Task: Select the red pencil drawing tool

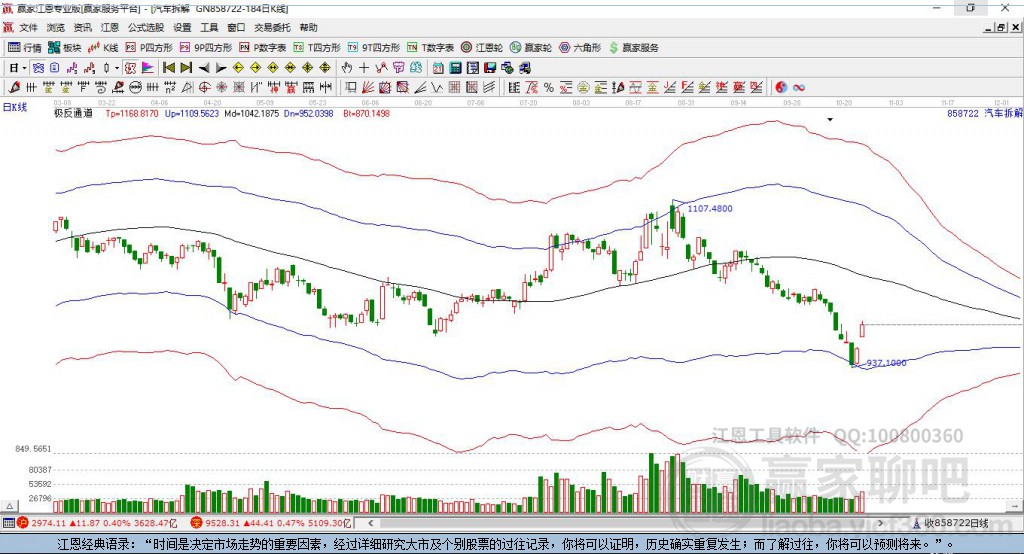Action: pyautogui.click(x=14, y=87)
